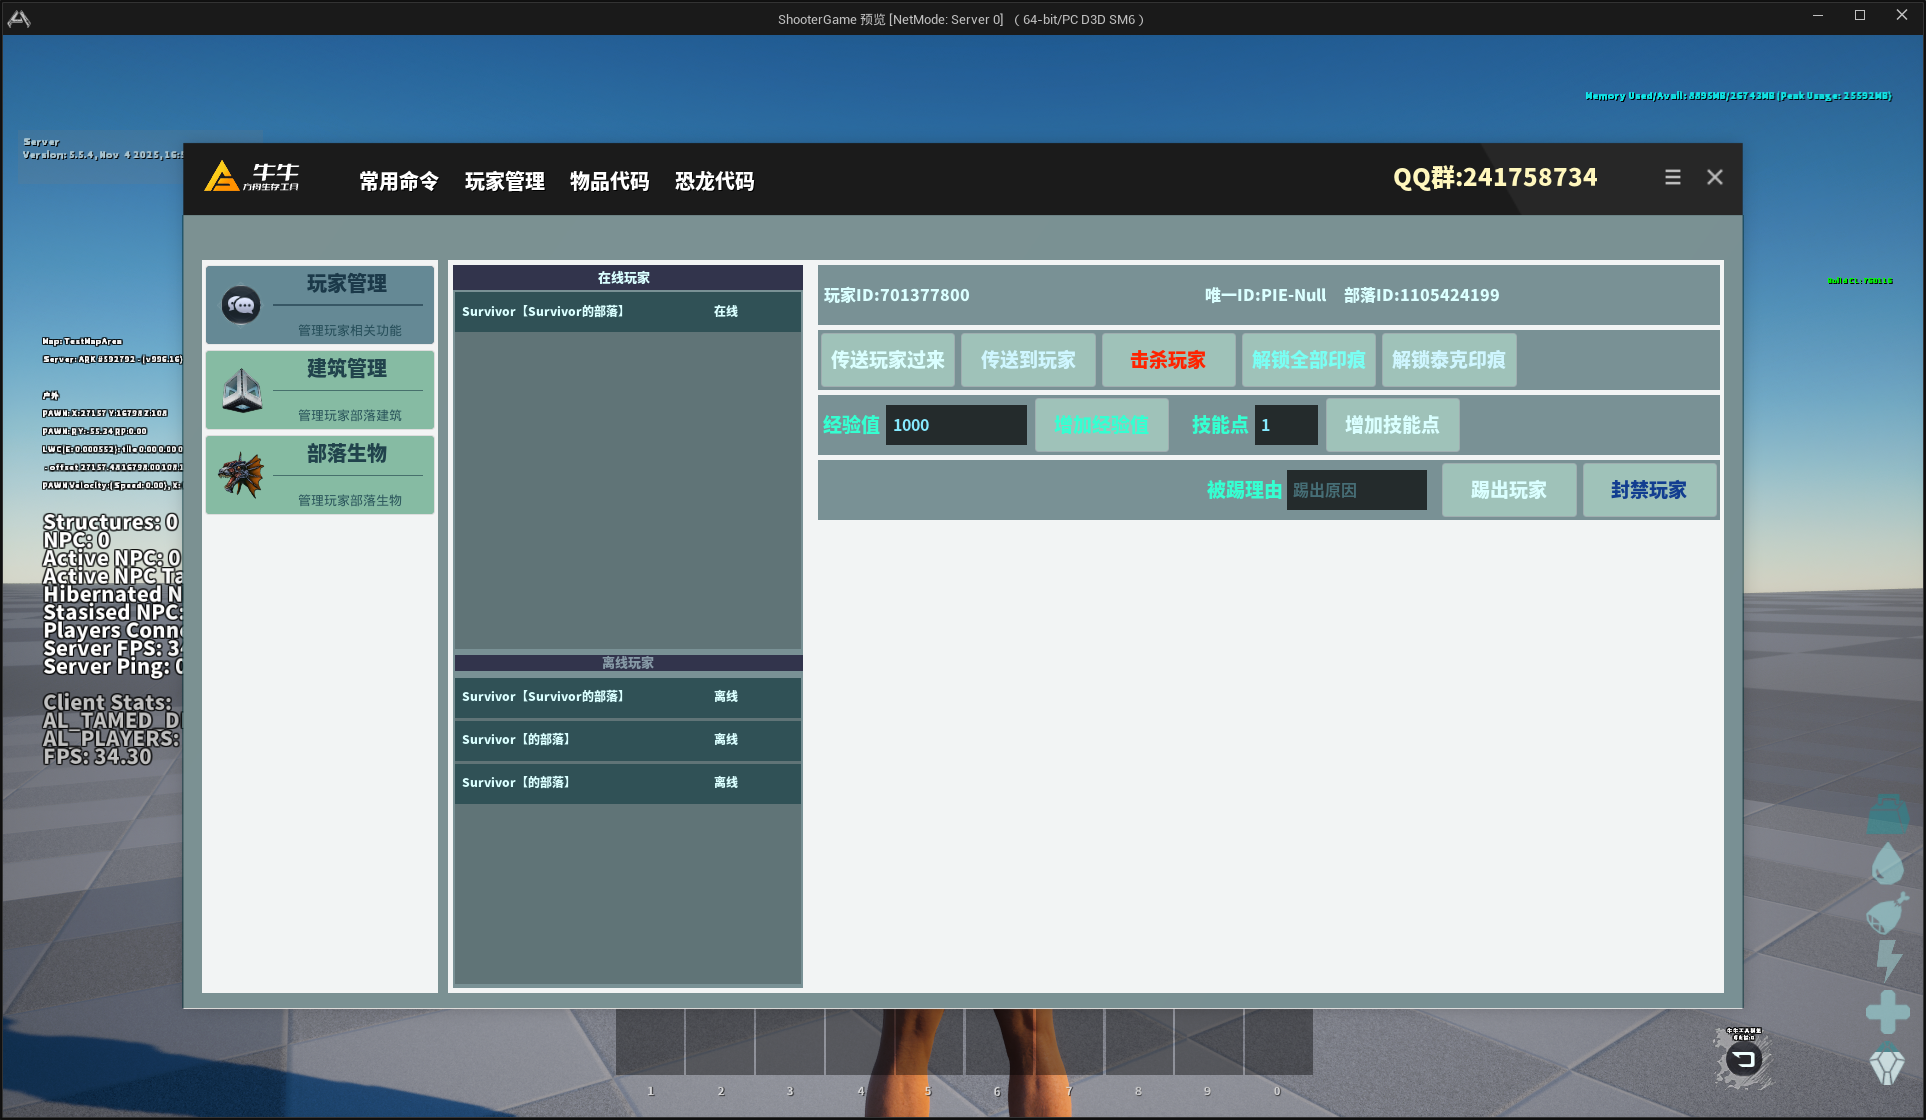Click the chat bubble player management icon
Viewport: 1926px width, 1120px height.
click(x=241, y=305)
